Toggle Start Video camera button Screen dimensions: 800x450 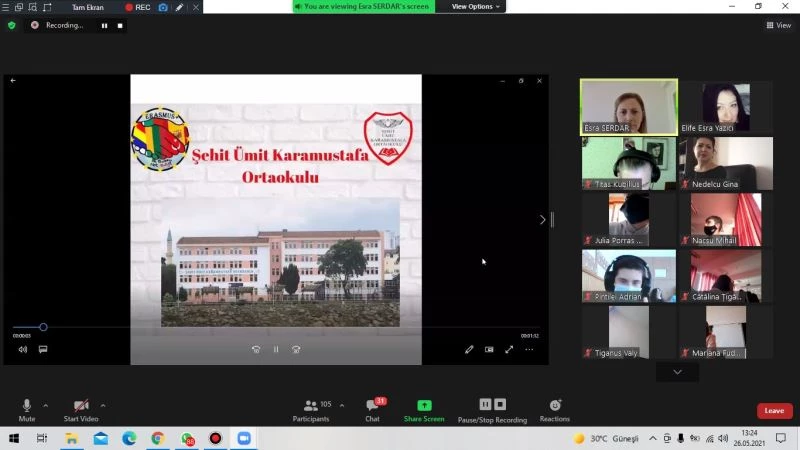(x=81, y=406)
